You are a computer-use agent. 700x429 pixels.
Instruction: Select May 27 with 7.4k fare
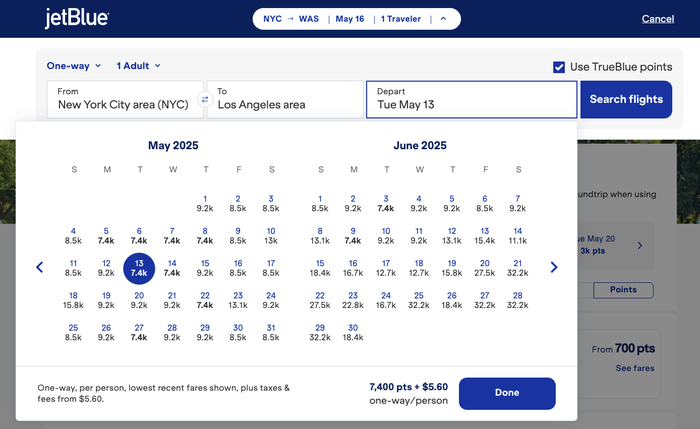pyautogui.click(x=139, y=332)
